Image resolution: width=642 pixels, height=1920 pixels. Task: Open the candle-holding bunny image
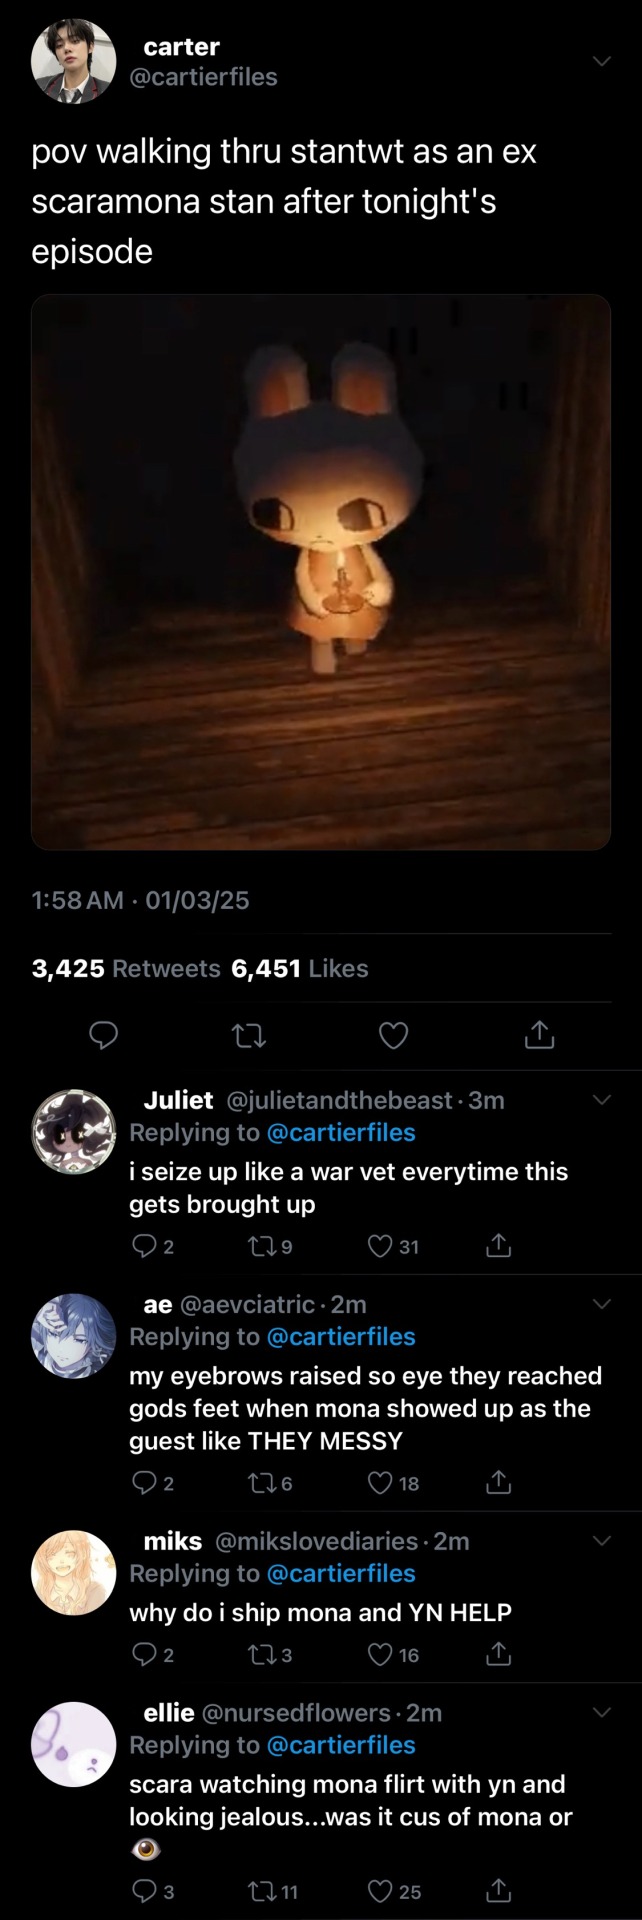[x=321, y=572]
